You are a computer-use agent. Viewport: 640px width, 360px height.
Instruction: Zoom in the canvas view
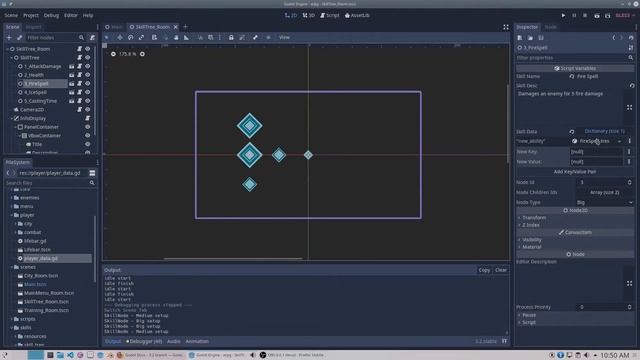[142, 54]
